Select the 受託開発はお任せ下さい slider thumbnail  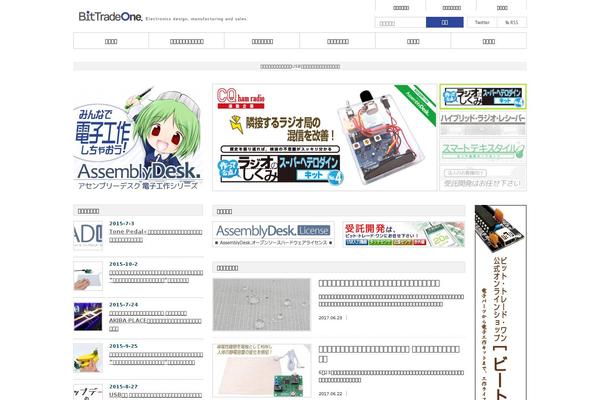coord(483,178)
